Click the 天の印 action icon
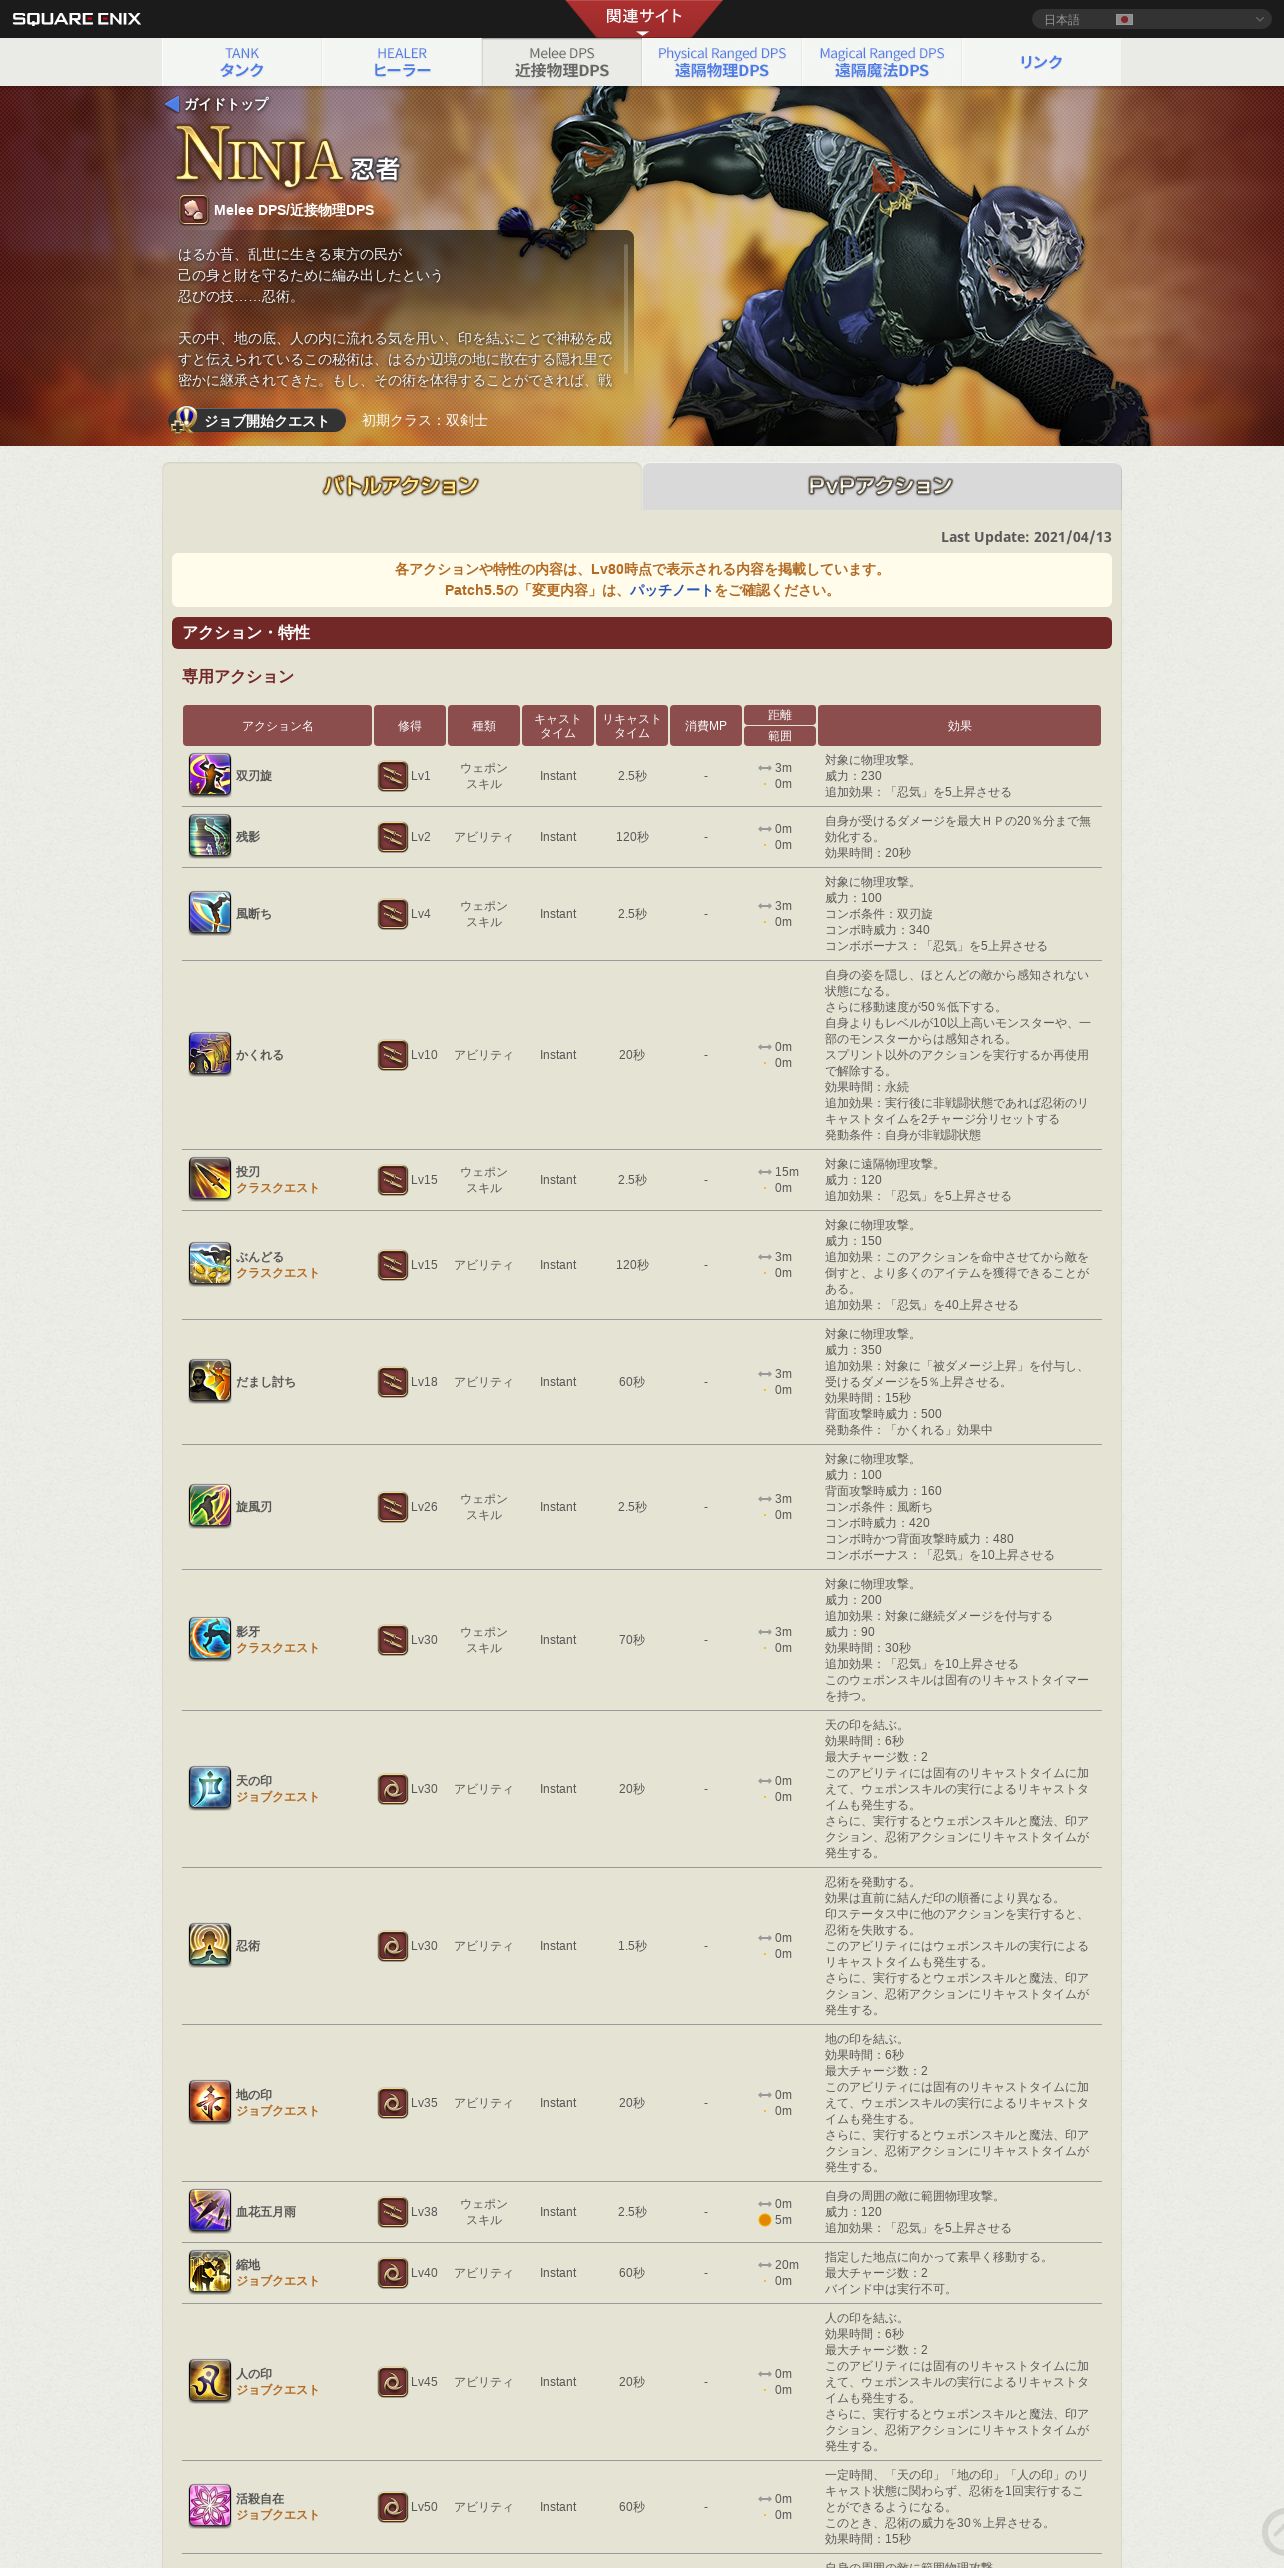Screen dimensions: 1284x2568 tap(210, 1788)
